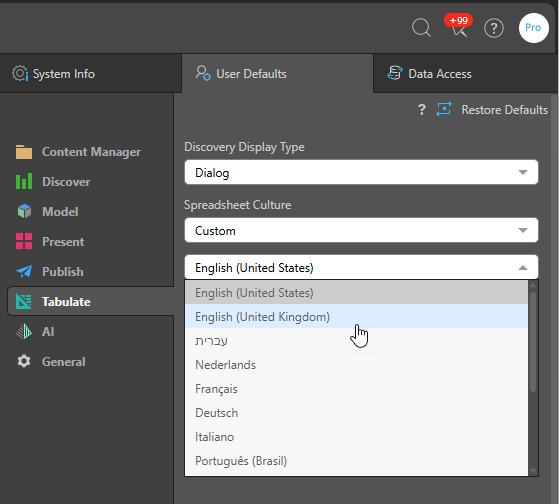The width and height of the screenshot is (559, 504).
Task: Click the language list scrollbar down arrow
Action: pyautogui.click(x=533, y=471)
